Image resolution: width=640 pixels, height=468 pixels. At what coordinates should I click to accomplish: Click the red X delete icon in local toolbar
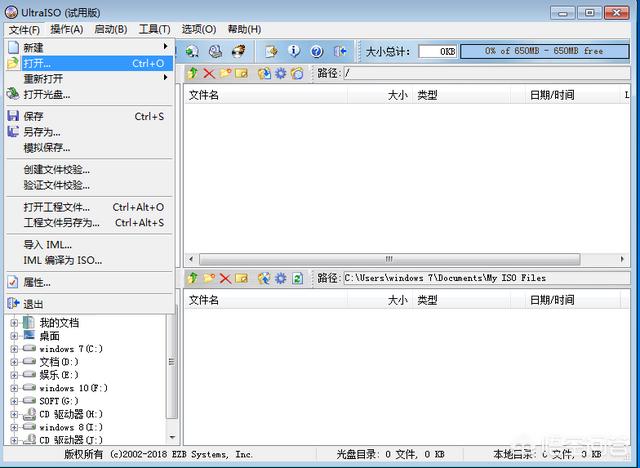click(225, 278)
